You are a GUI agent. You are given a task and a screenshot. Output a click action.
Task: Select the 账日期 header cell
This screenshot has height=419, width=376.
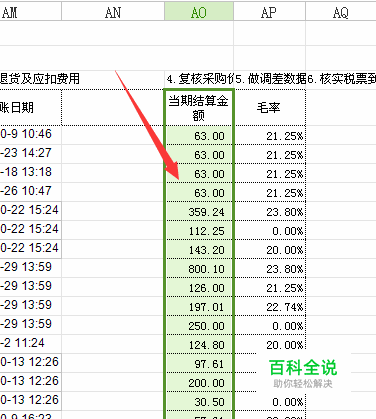point(31,108)
